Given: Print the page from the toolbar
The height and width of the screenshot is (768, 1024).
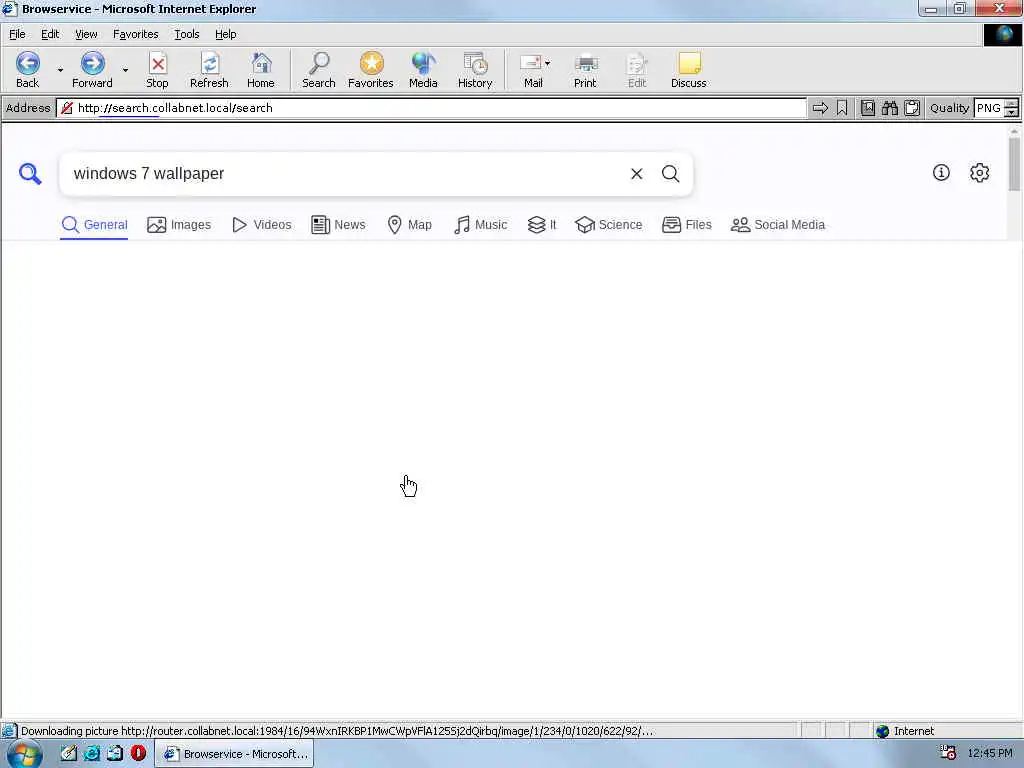Looking at the screenshot, I should click(585, 70).
